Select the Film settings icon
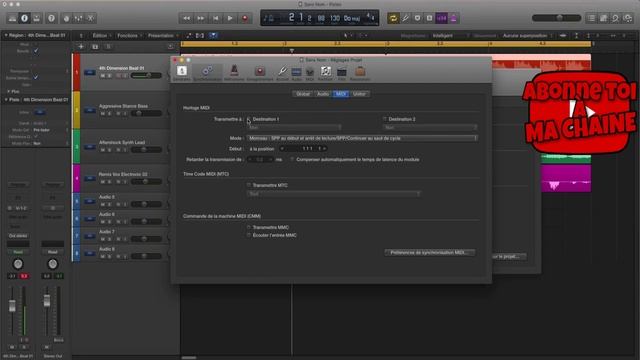Screen dimensions: 640x360 pyautogui.click(x=342, y=72)
